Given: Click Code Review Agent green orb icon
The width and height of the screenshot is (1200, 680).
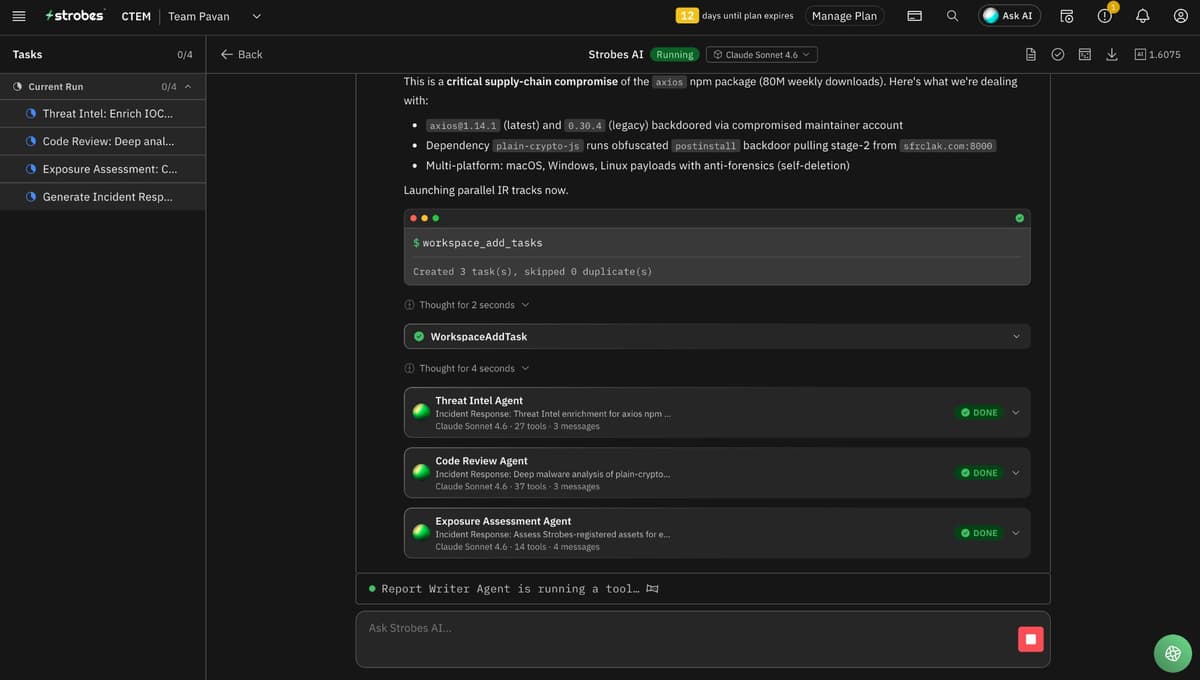Looking at the screenshot, I should coord(421,472).
